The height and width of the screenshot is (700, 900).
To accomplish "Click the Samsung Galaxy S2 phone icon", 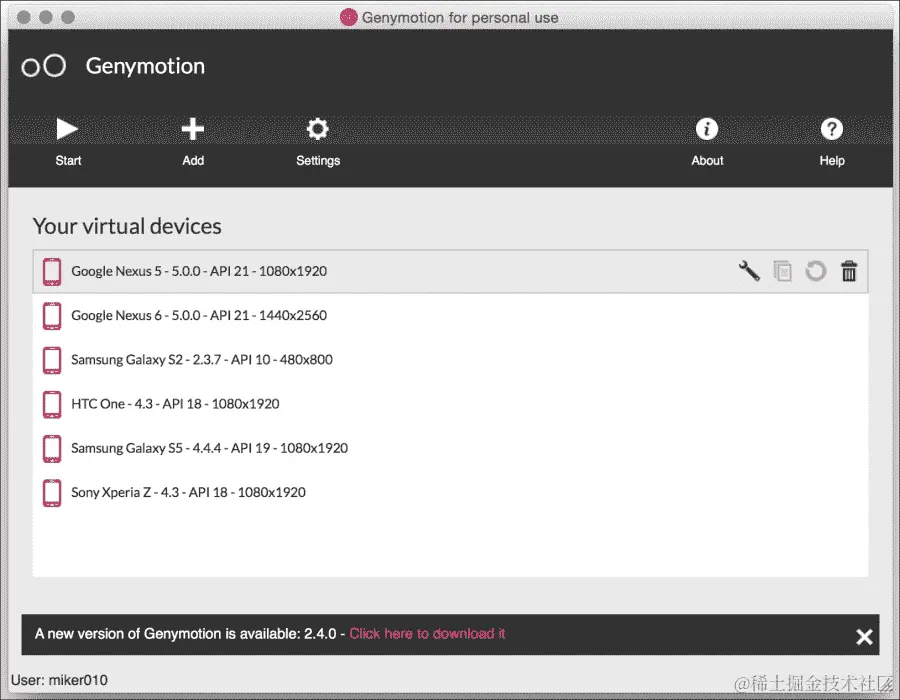I will (x=52, y=360).
